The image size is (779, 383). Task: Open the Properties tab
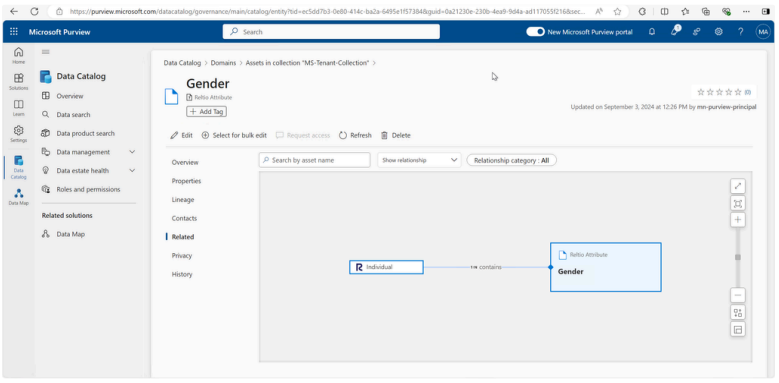click(186, 181)
